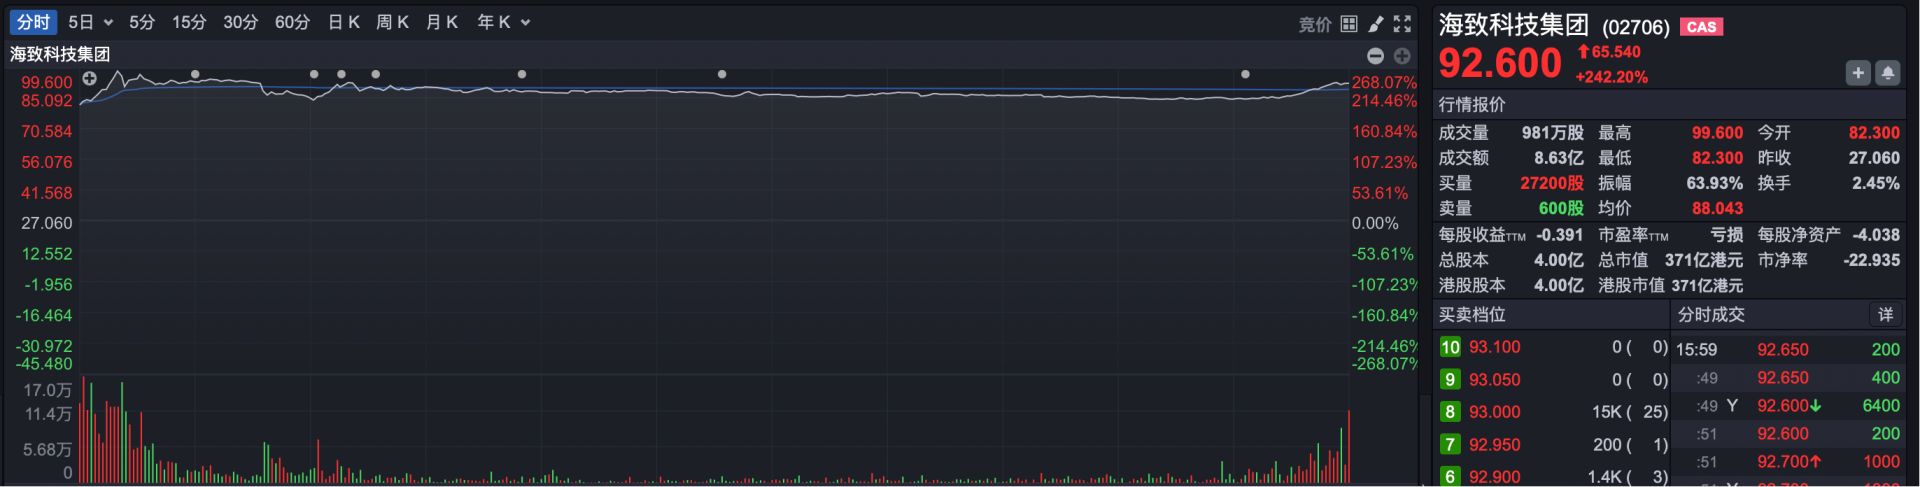Viewport: 1920px width, 487px height.
Task: Open the 年K dropdown arrow
Action: point(526,23)
